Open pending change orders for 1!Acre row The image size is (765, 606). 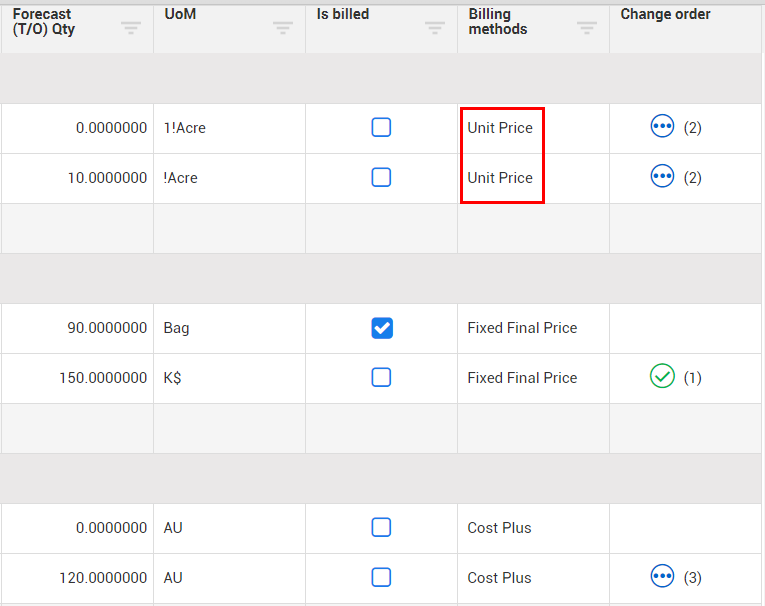pos(662,127)
